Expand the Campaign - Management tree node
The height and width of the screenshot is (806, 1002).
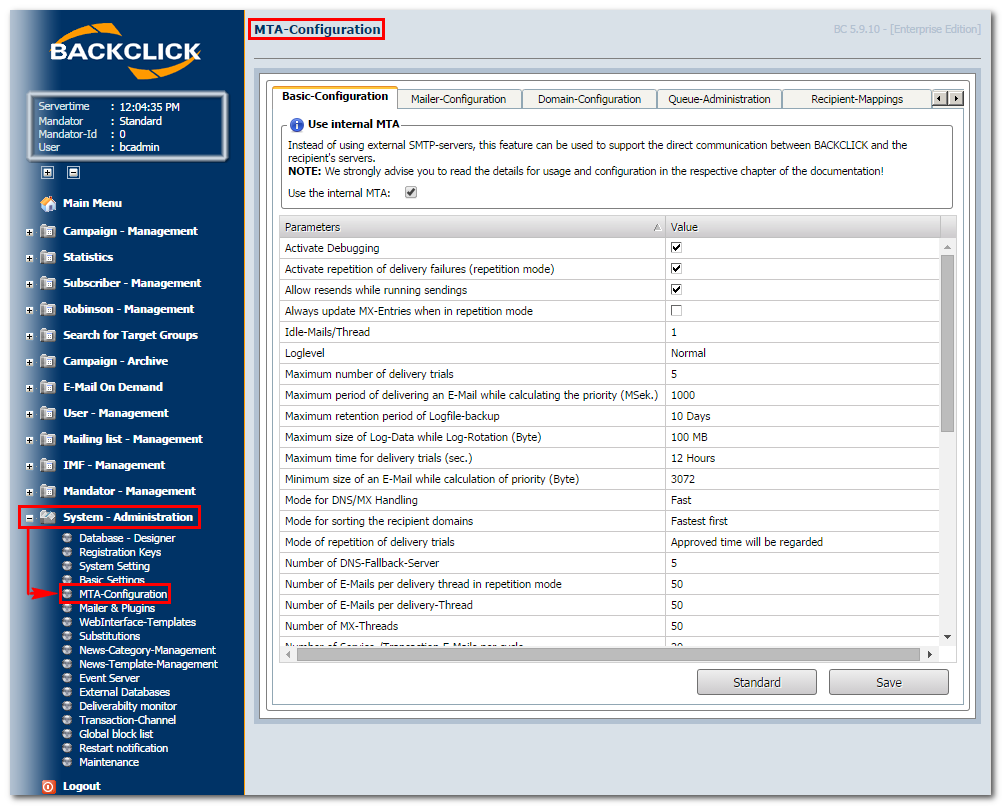click(x=29, y=232)
